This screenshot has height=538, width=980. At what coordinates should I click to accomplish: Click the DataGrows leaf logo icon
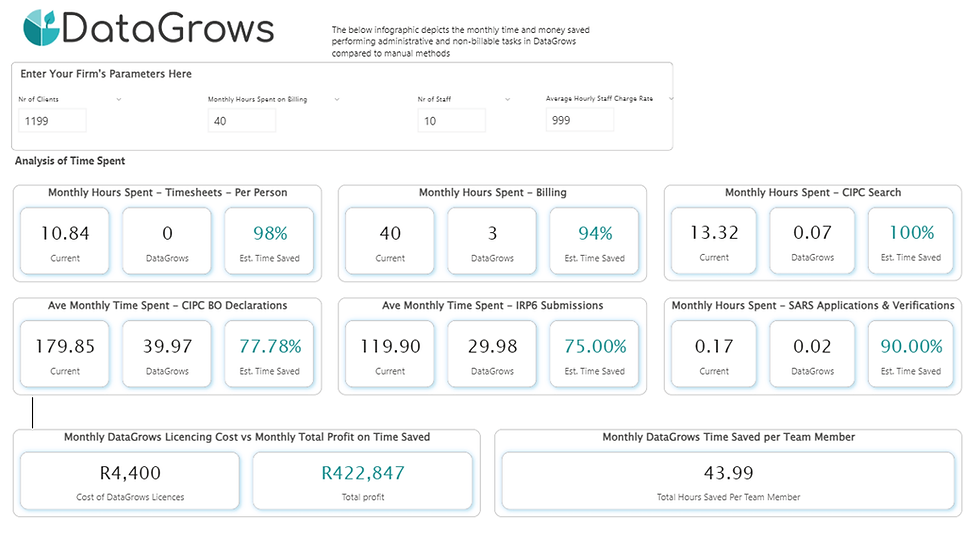(41, 28)
